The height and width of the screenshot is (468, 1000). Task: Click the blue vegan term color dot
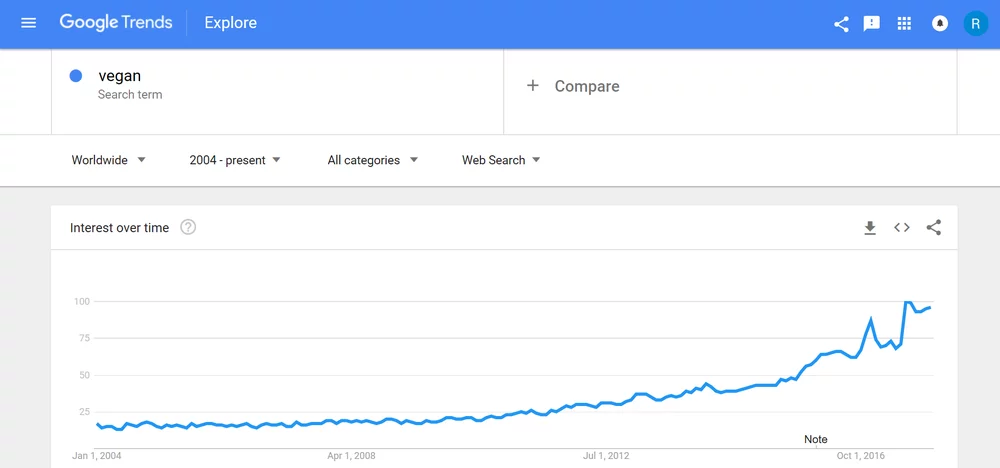(x=76, y=76)
